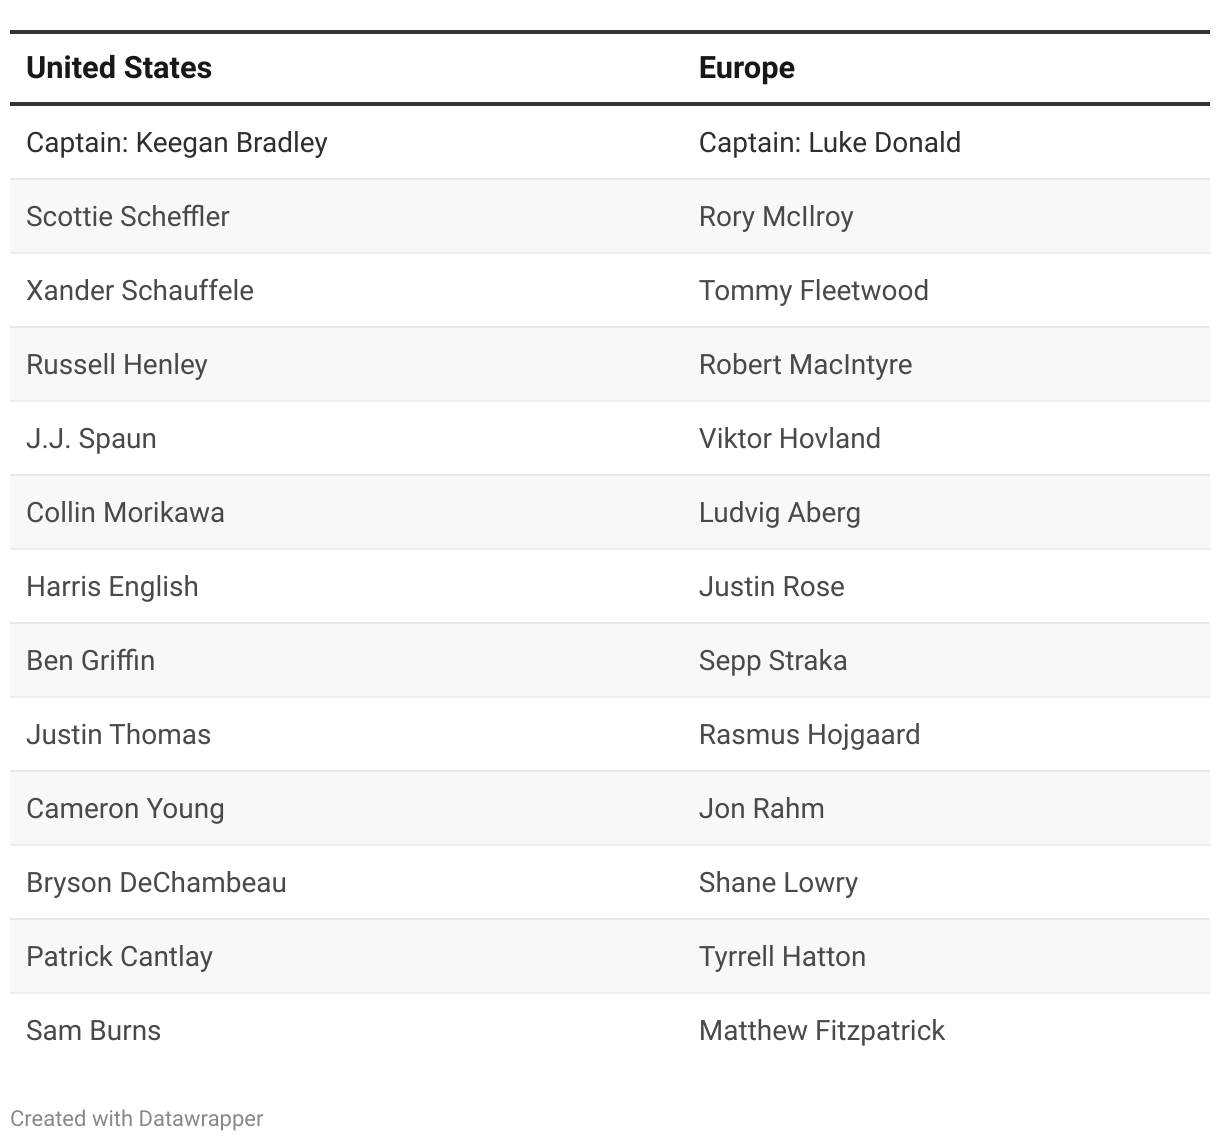Click Rory McIlroy in the table
The width and height of the screenshot is (1220, 1142).
pyautogui.click(x=776, y=217)
